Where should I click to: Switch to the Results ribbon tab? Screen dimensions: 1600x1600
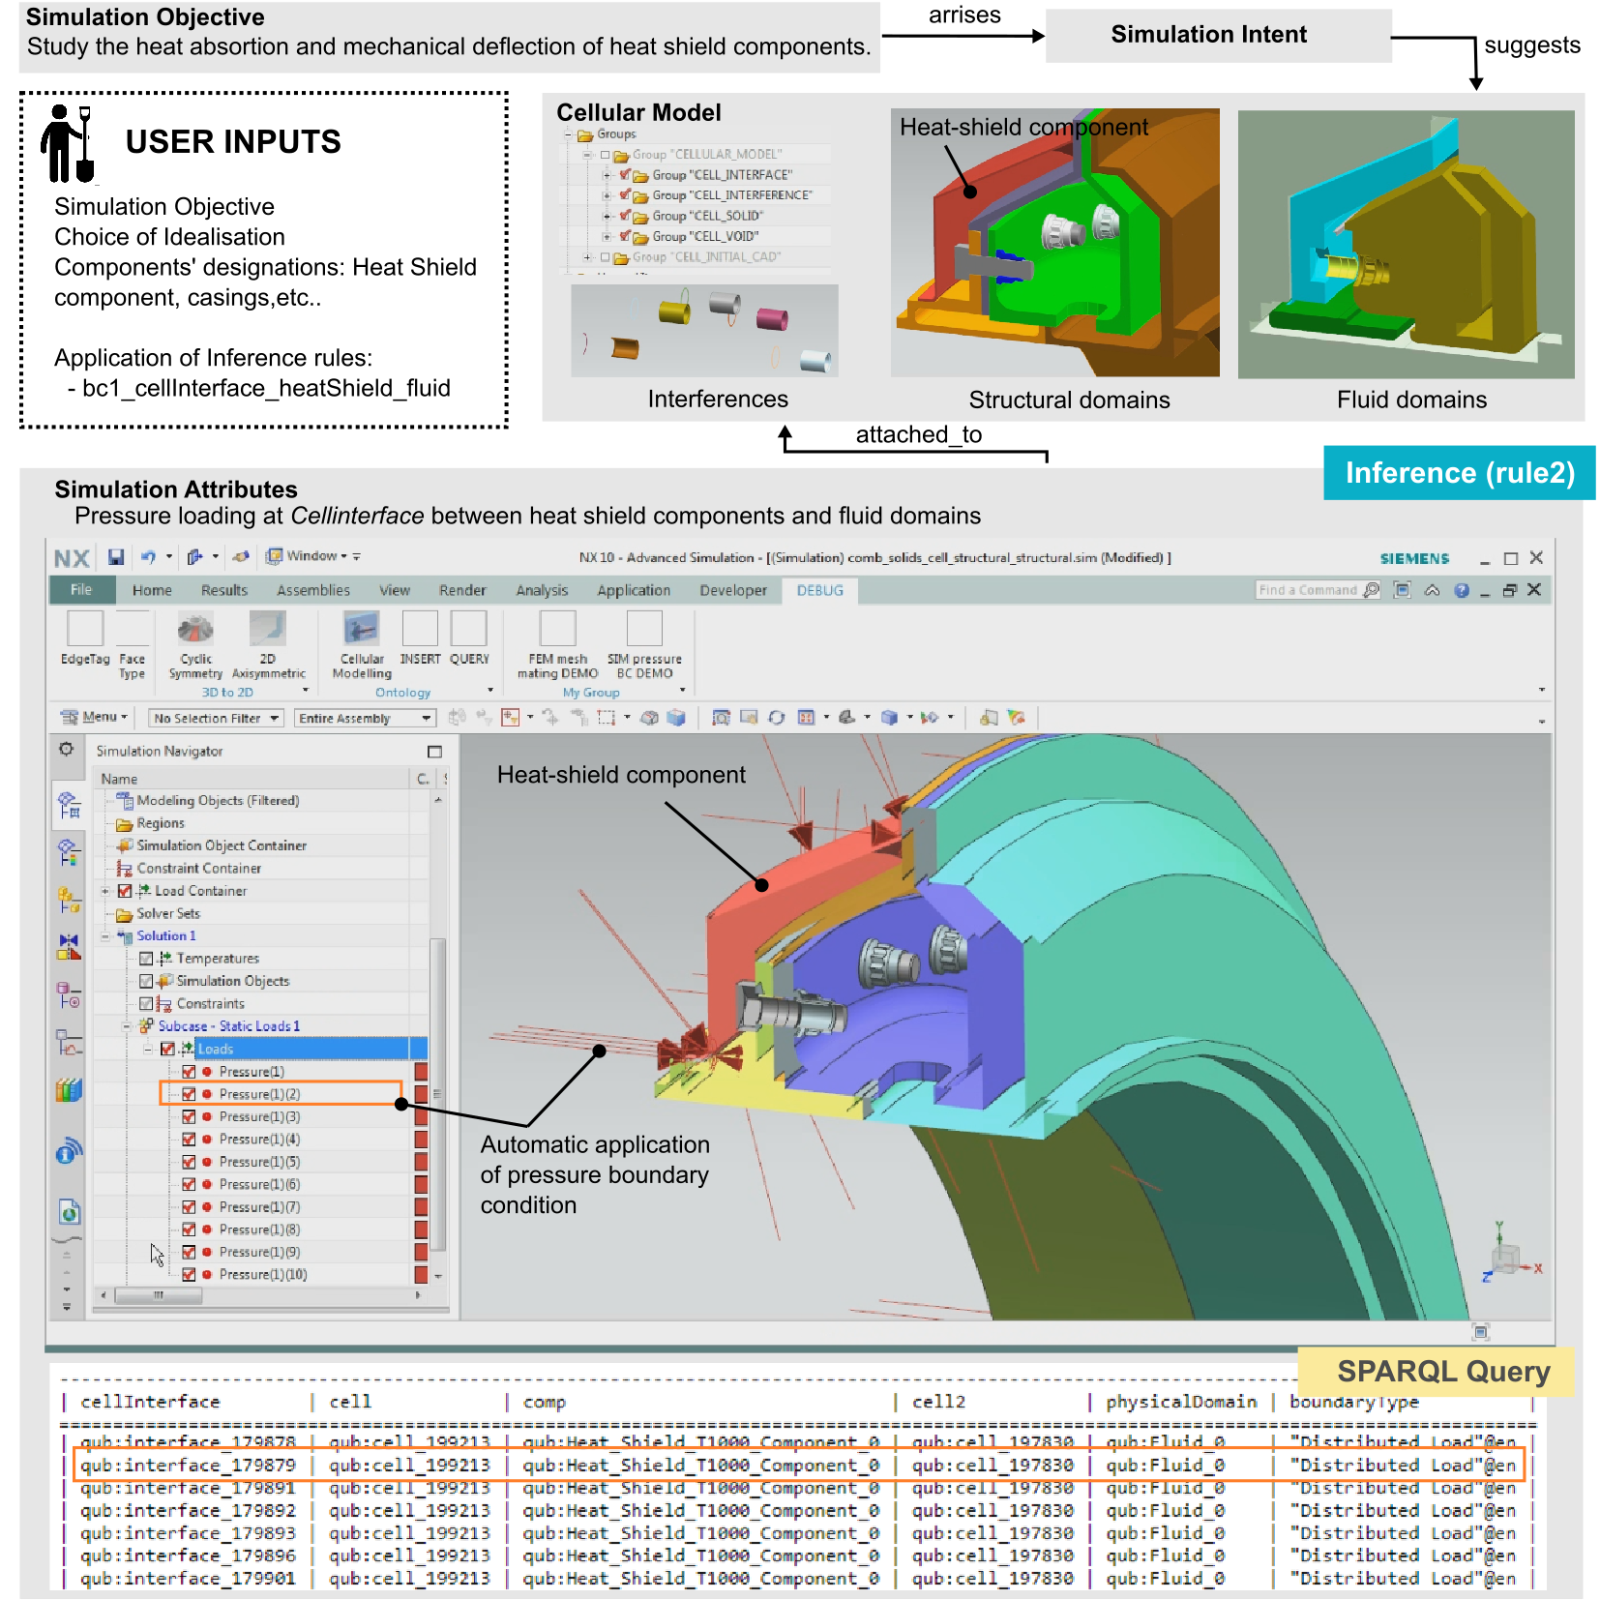(224, 590)
